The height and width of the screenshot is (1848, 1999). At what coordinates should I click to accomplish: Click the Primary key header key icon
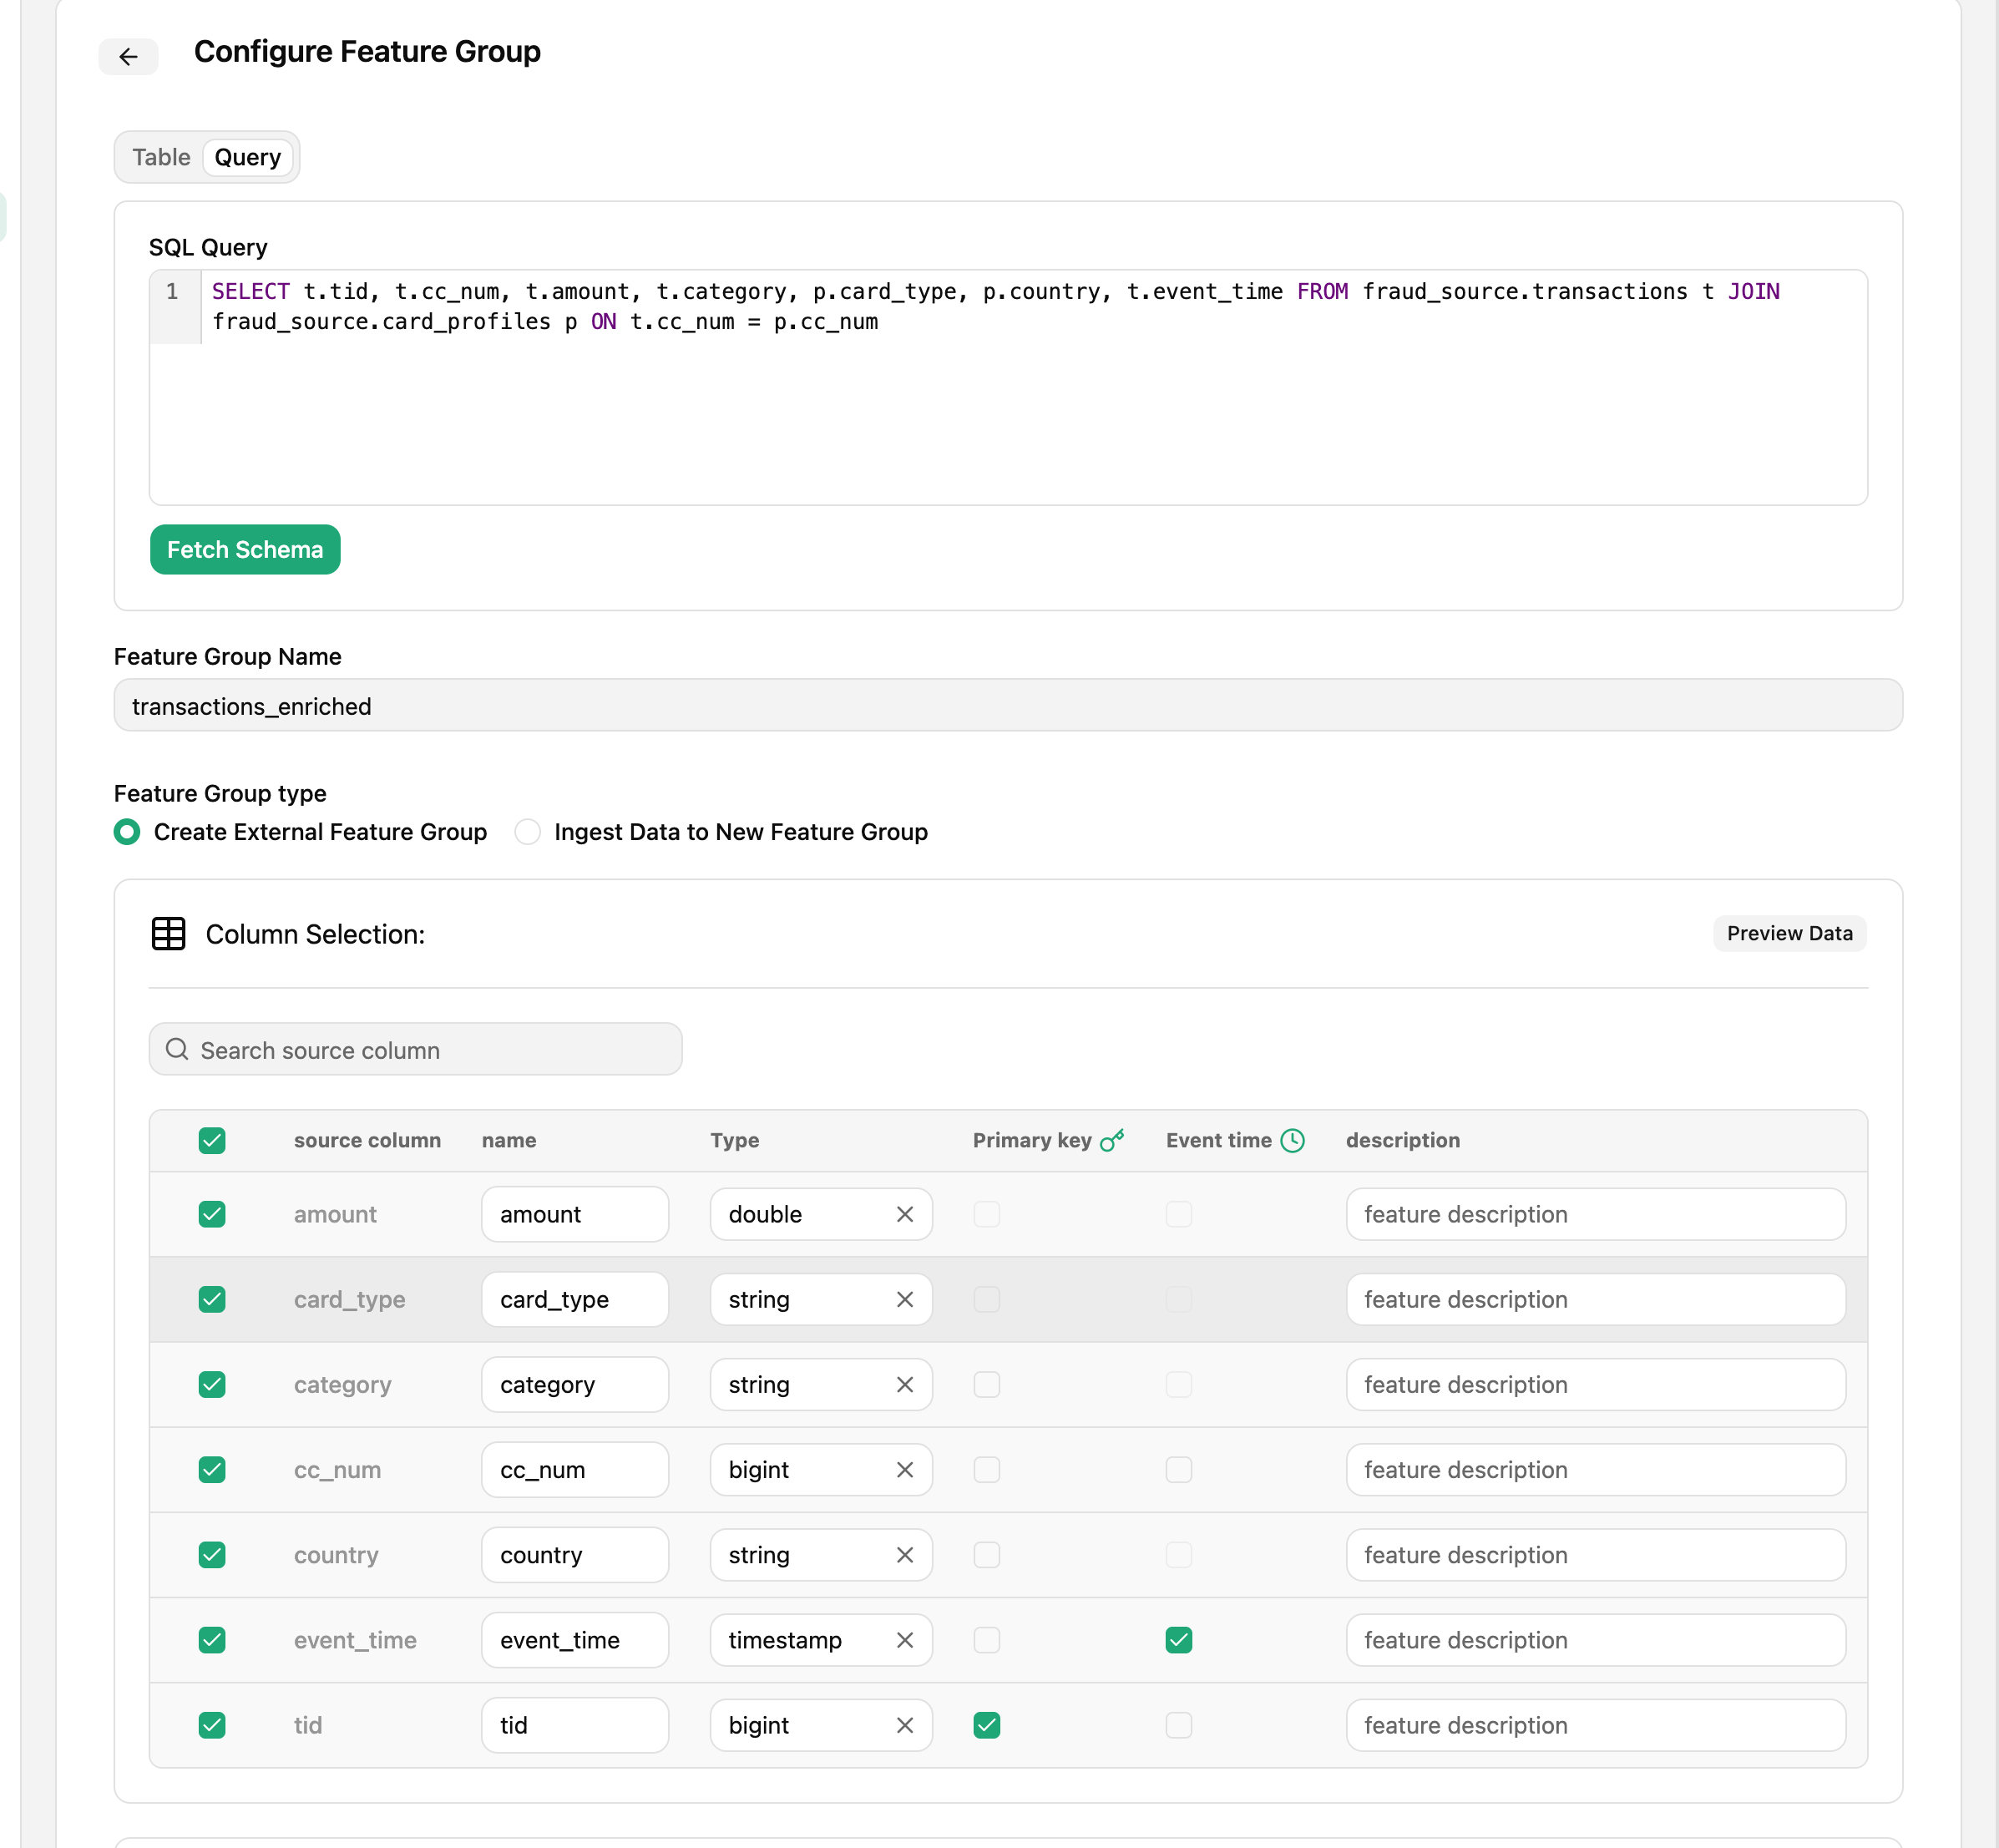(x=1112, y=1140)
